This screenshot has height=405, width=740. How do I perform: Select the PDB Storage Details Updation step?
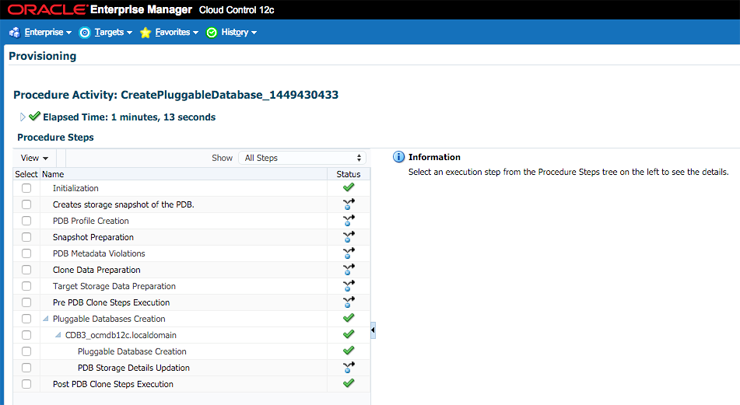coord(134,368)
